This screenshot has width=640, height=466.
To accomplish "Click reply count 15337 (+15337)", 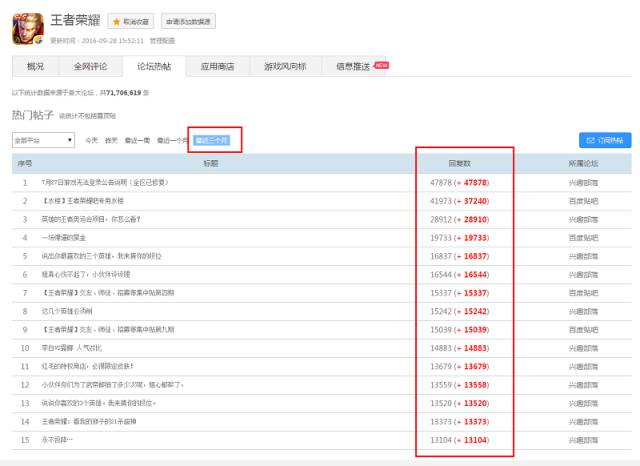I will (x=460, y=293).
